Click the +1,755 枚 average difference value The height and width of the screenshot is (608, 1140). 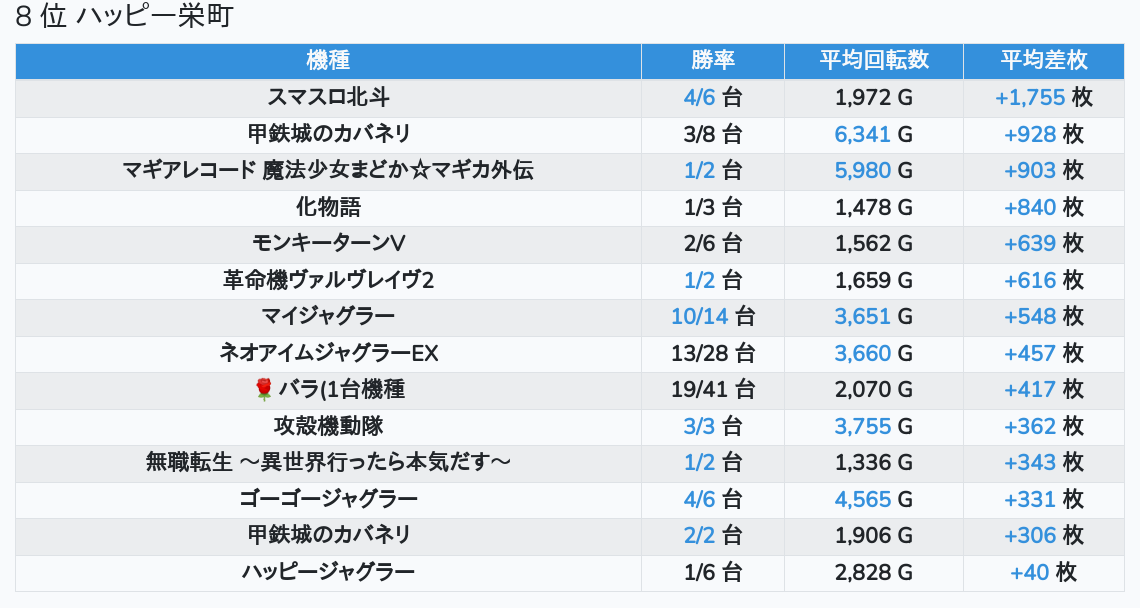(1044, 98)
